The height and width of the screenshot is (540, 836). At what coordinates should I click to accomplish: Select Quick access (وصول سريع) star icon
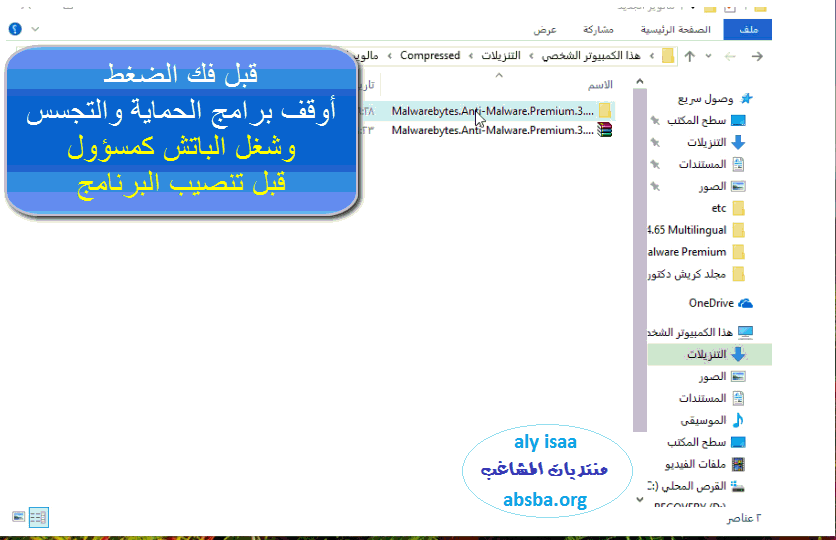click(x=745, y=99)
